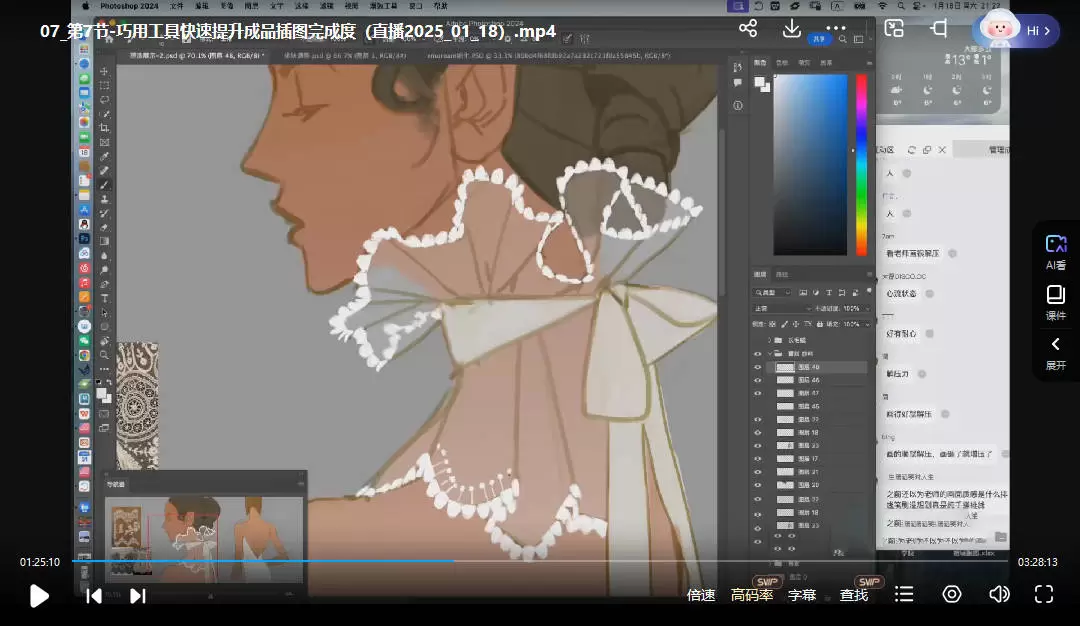Click the Chrome icon in the Dock
1080x626 pixels.
(84, 355)
